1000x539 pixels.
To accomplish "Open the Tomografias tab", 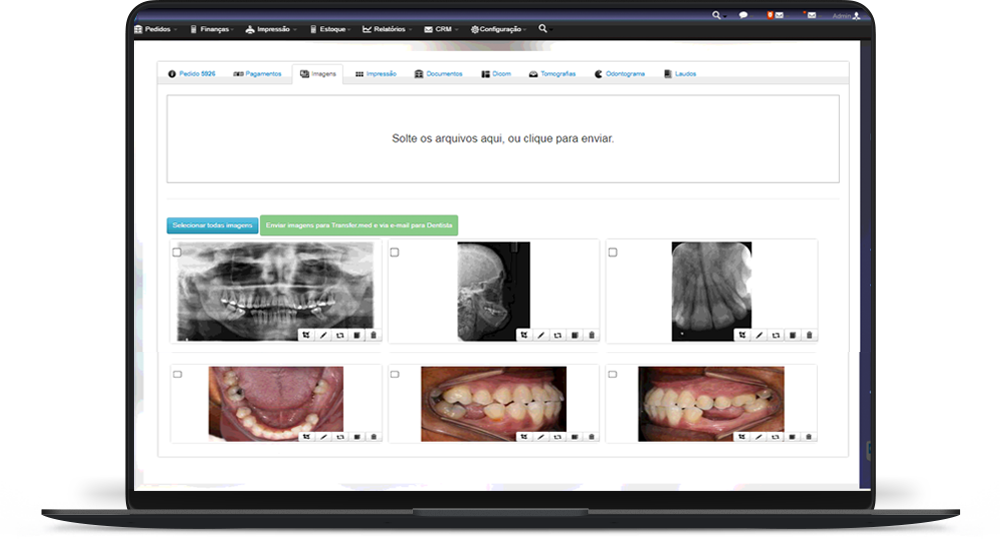I will (x=552, y=74).
